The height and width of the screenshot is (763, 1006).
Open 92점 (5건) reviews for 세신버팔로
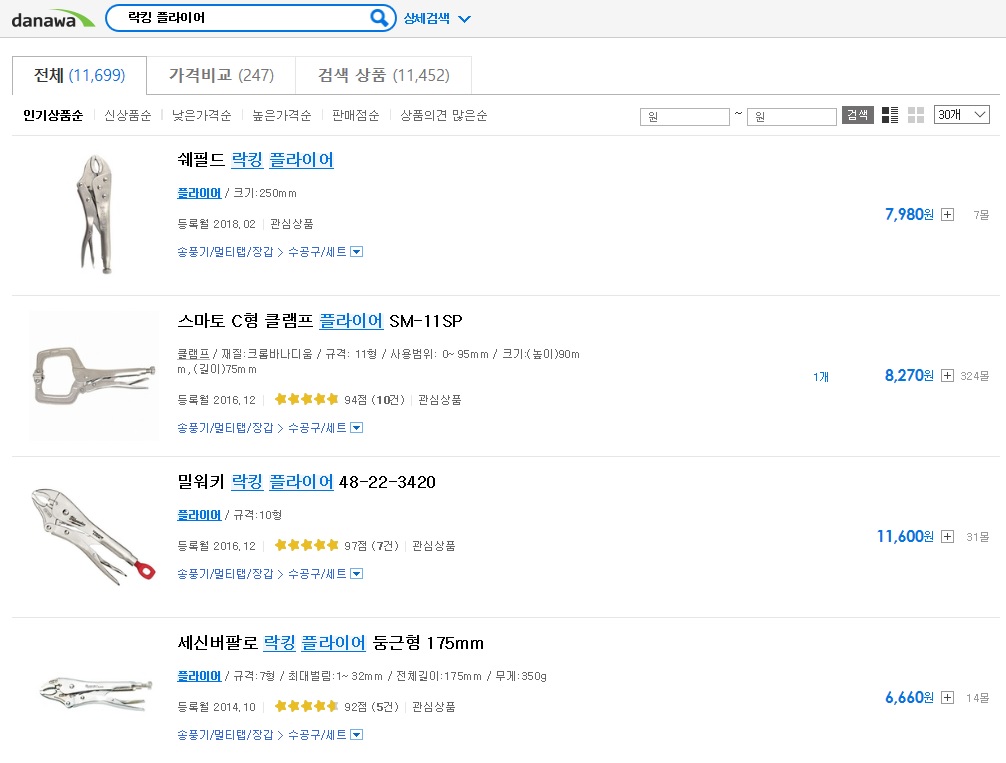coord(336,707)
